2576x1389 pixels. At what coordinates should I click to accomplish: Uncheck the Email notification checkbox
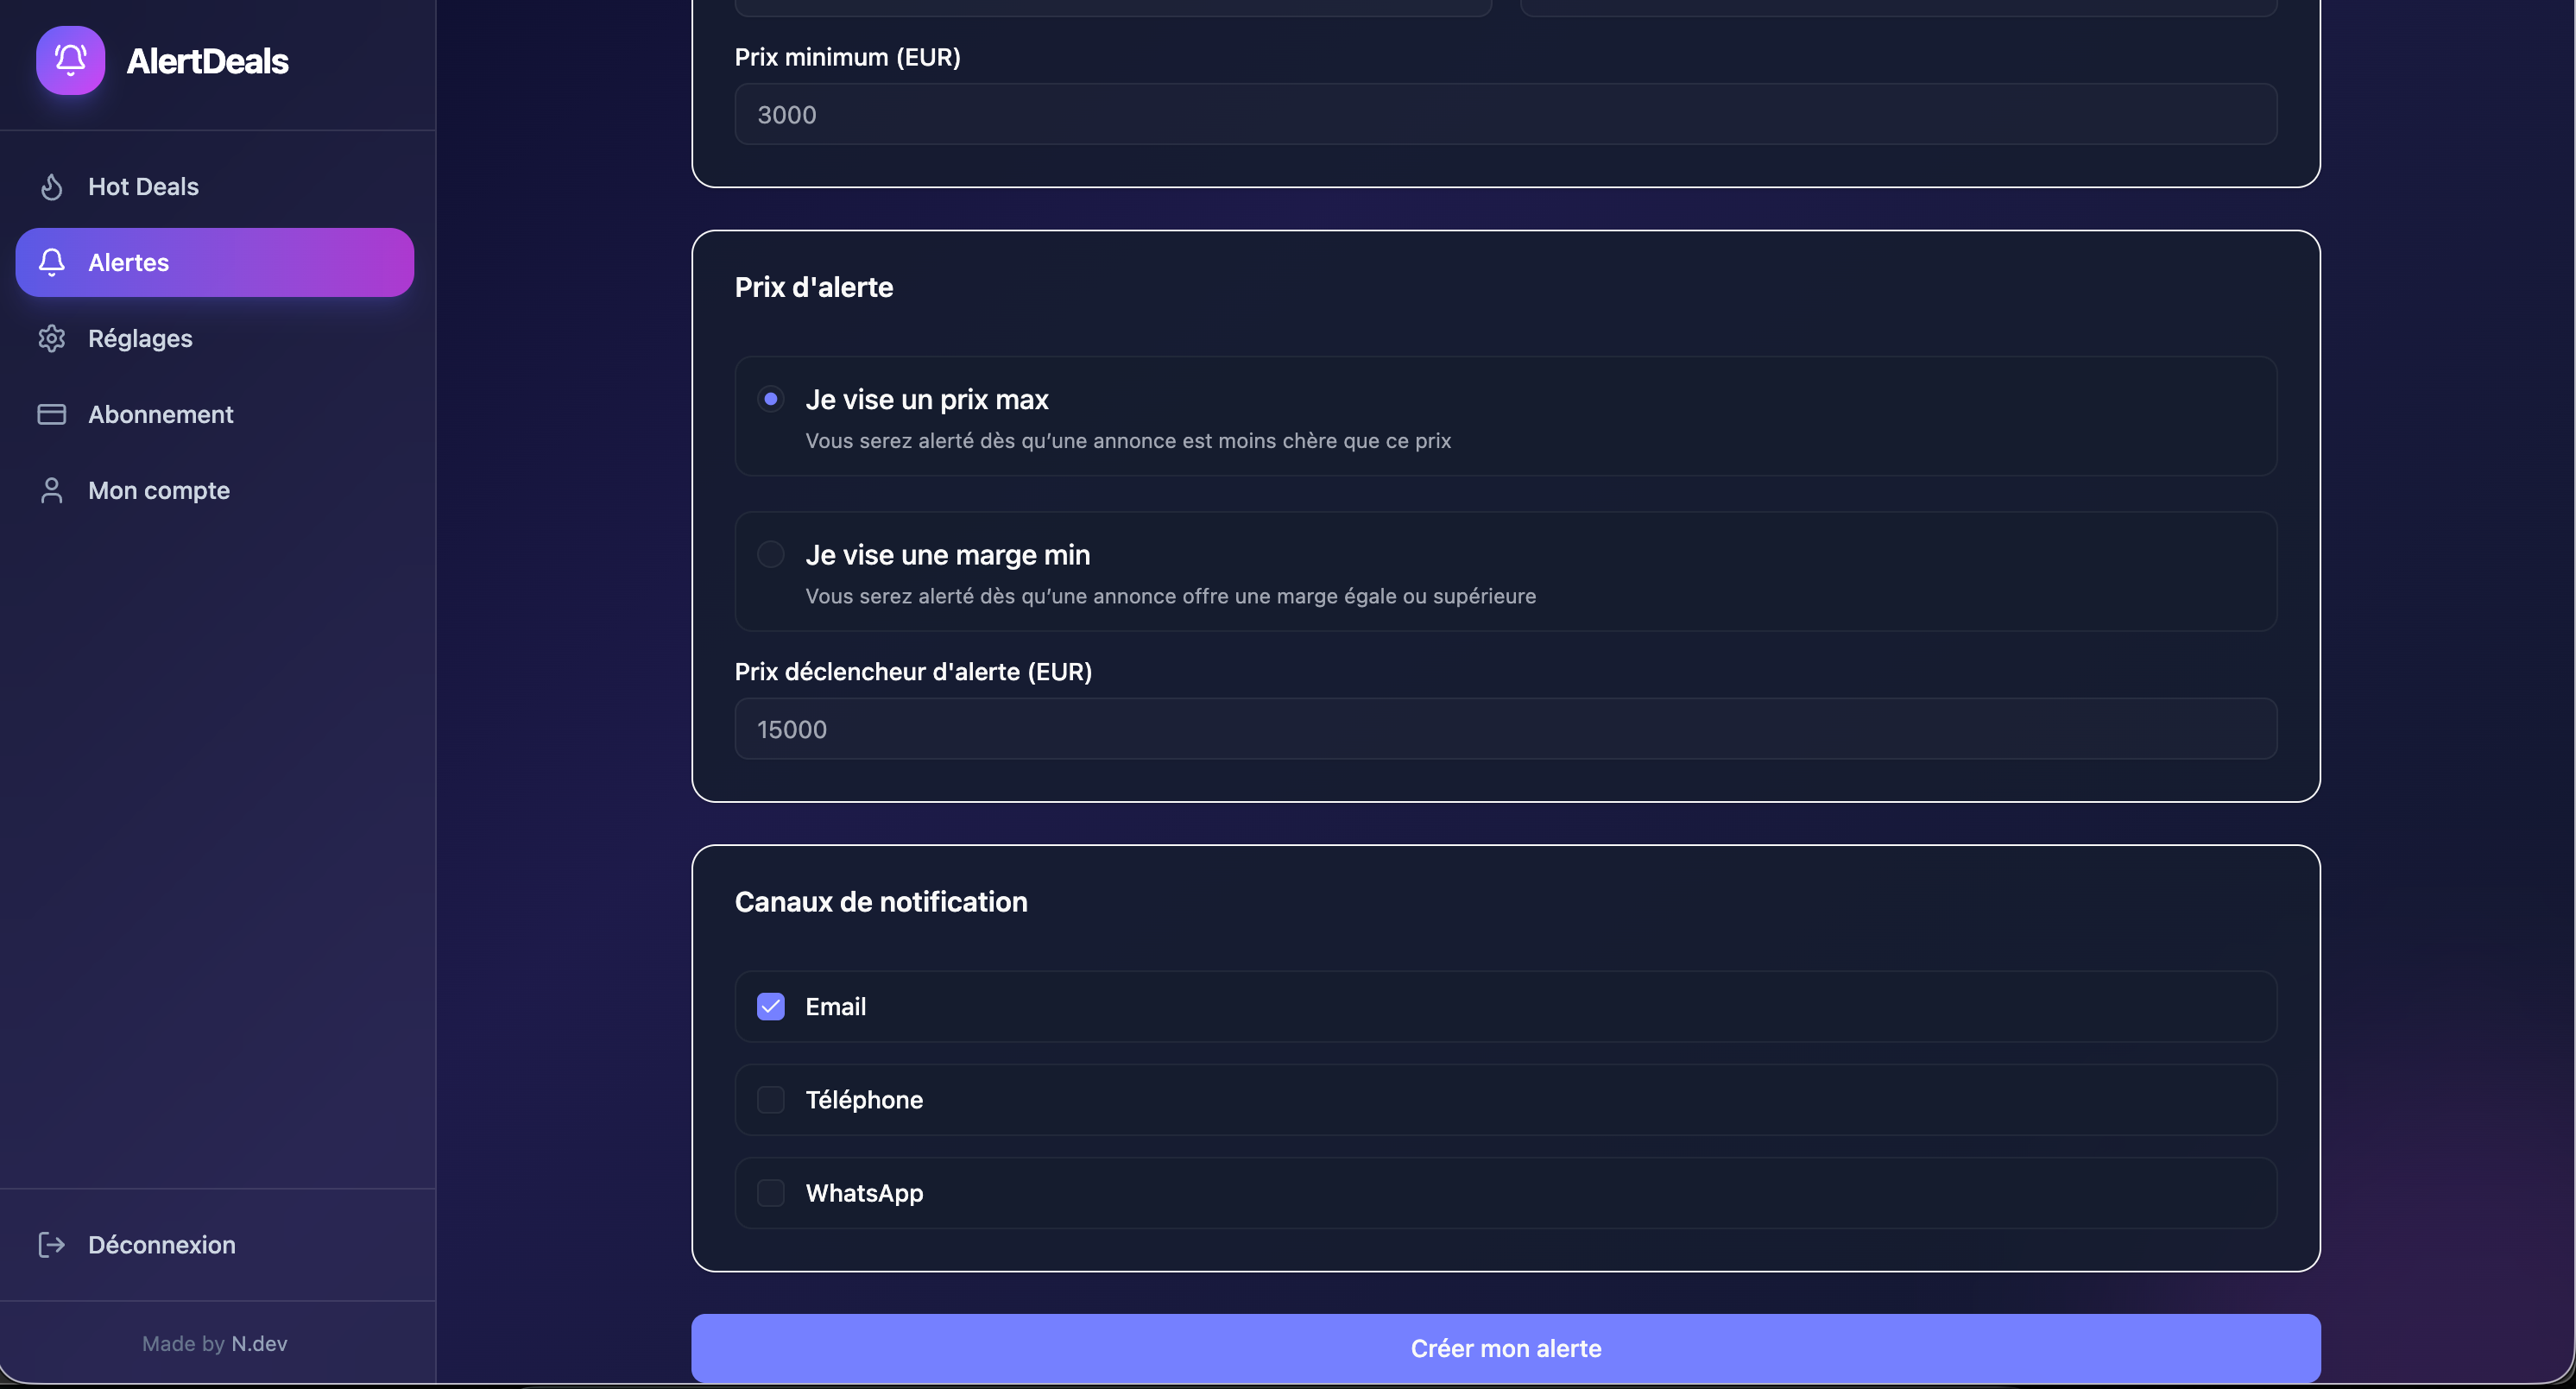(770, 1006)
